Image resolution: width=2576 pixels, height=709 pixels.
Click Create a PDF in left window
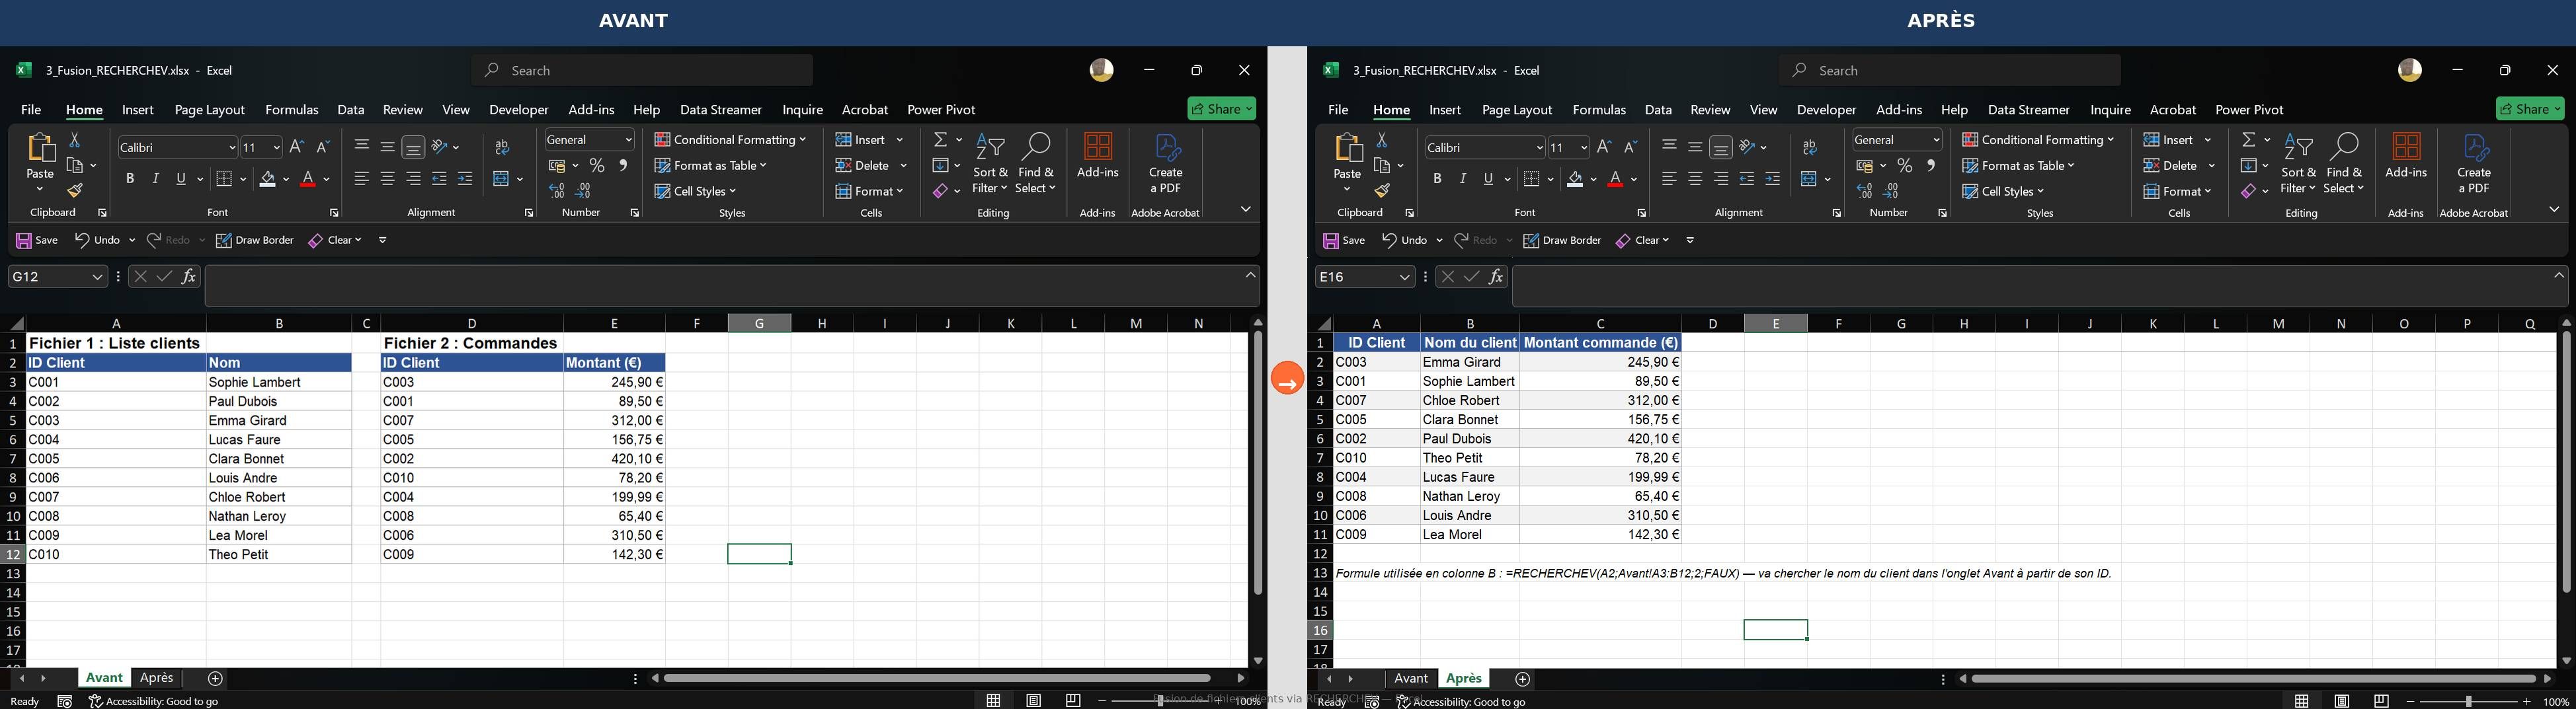tap(1166, 164)
